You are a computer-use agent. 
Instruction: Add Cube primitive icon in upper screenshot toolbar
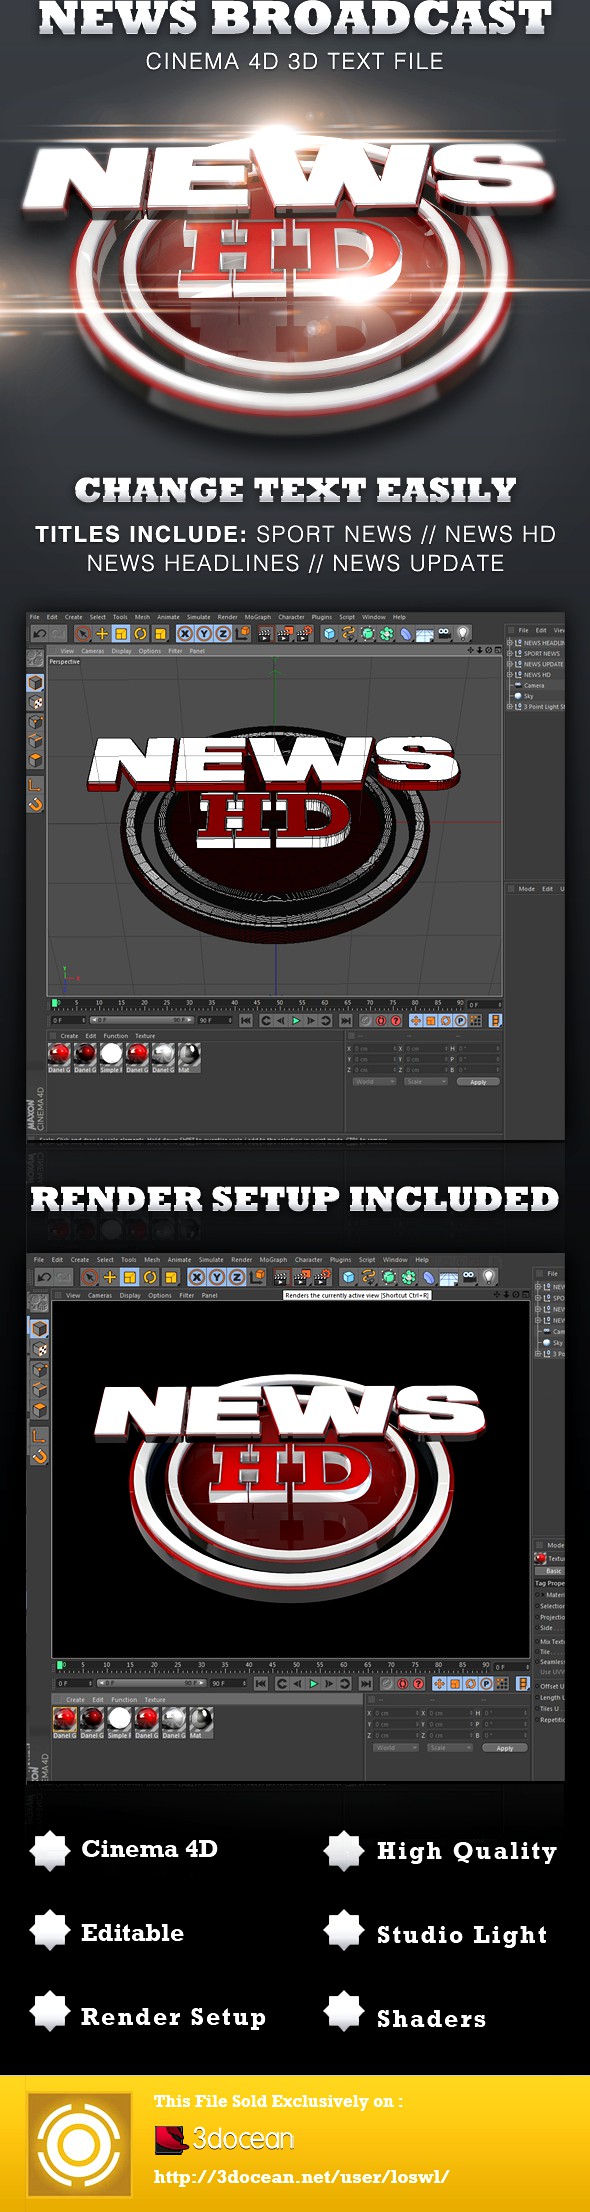(x=329, y=633)
